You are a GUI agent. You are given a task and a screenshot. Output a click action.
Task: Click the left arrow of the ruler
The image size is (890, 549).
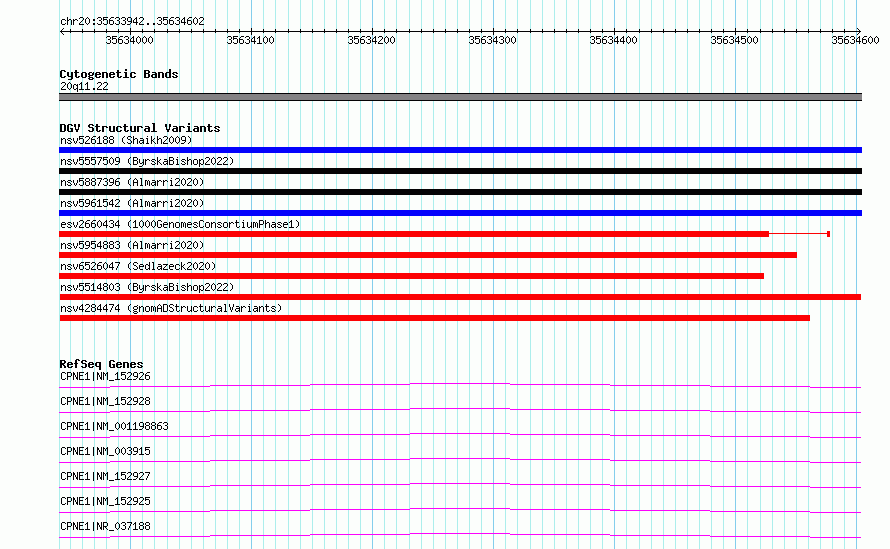tap(62, 31)
